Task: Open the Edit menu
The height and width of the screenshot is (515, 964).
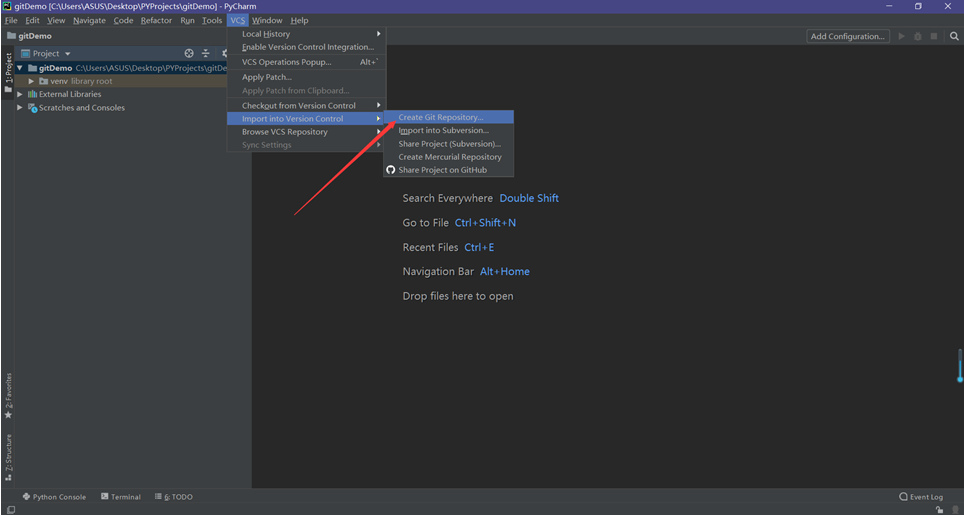Action: click(x=32, y=20)
